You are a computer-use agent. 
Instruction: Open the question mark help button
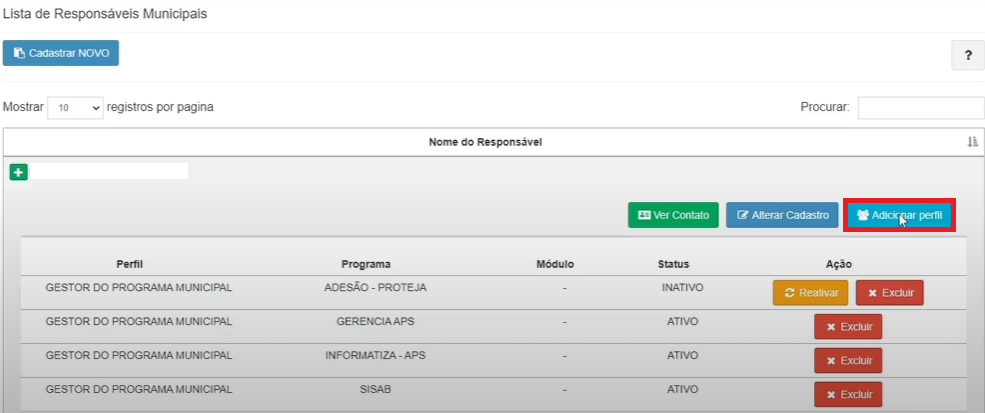[x=968, y=56]
